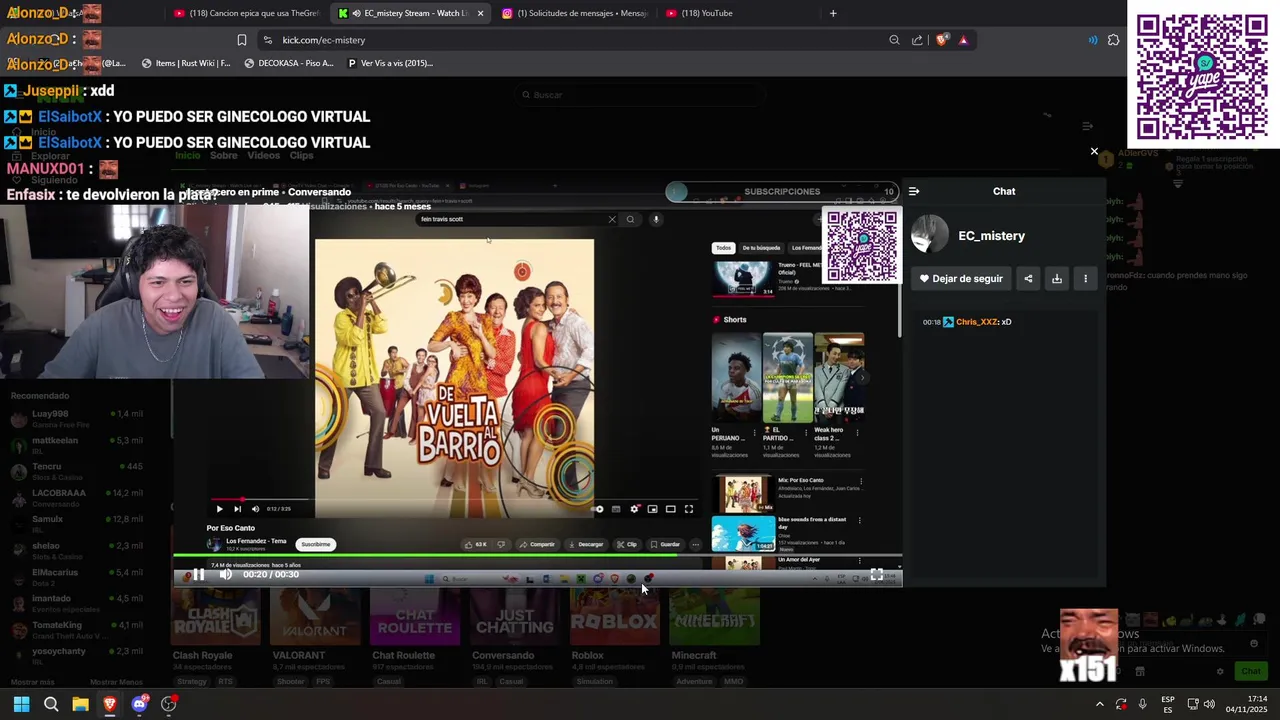Clear the fein travis scott search text
Screen dimensions: 1280x720
click(x=612, y=219)
